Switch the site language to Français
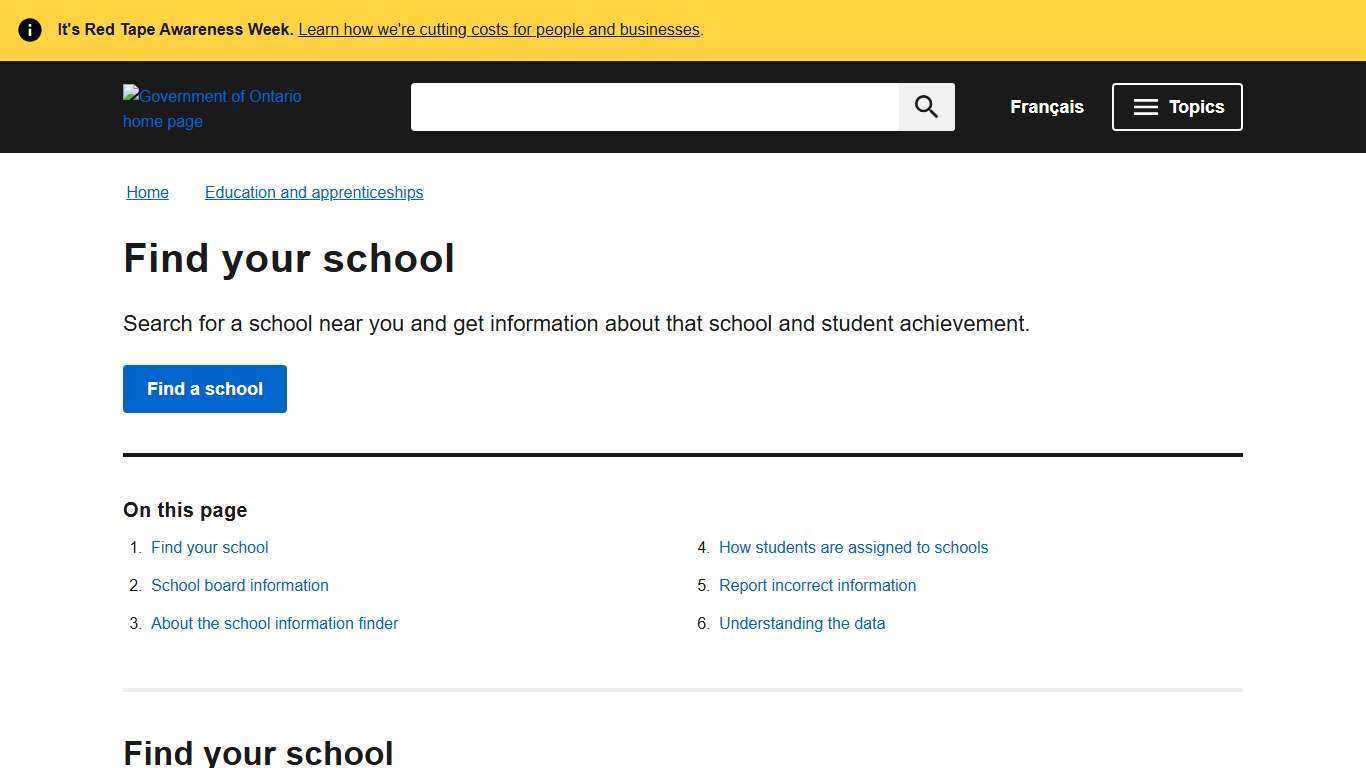This screenshot has height=768, width=1366. click(1046, 106)
